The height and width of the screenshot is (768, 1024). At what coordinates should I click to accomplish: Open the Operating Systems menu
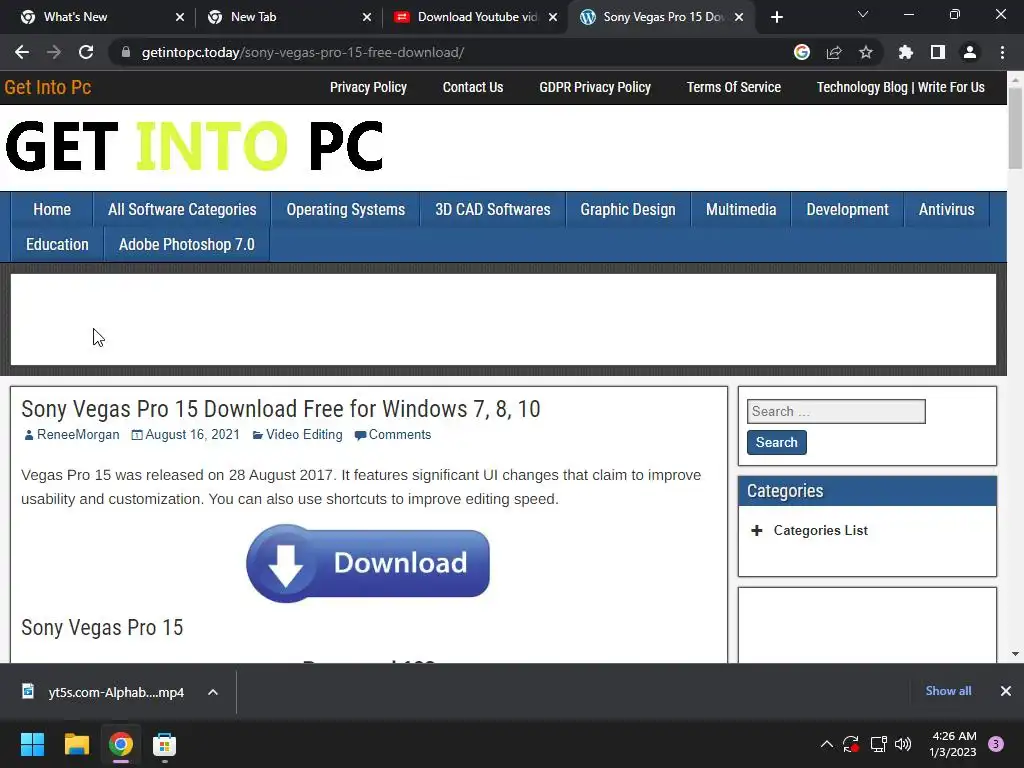(x=345, y=210)
